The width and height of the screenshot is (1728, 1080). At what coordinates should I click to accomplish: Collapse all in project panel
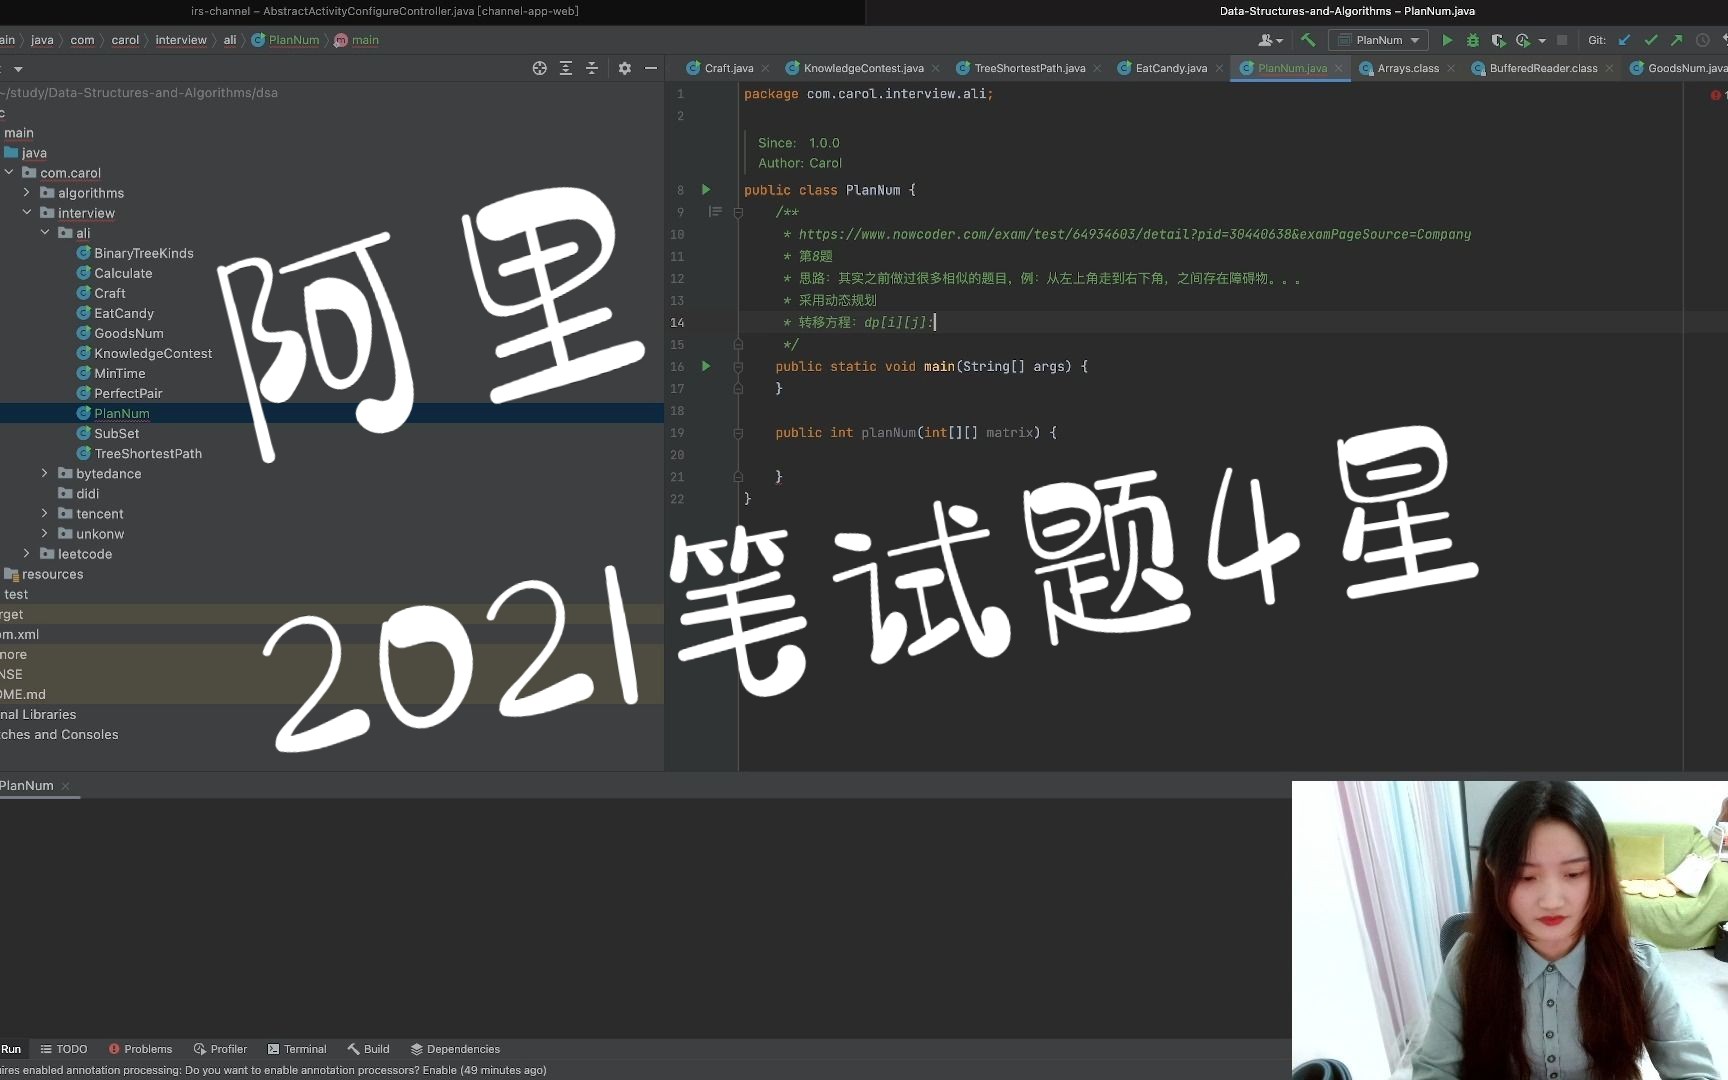(592, 68)
